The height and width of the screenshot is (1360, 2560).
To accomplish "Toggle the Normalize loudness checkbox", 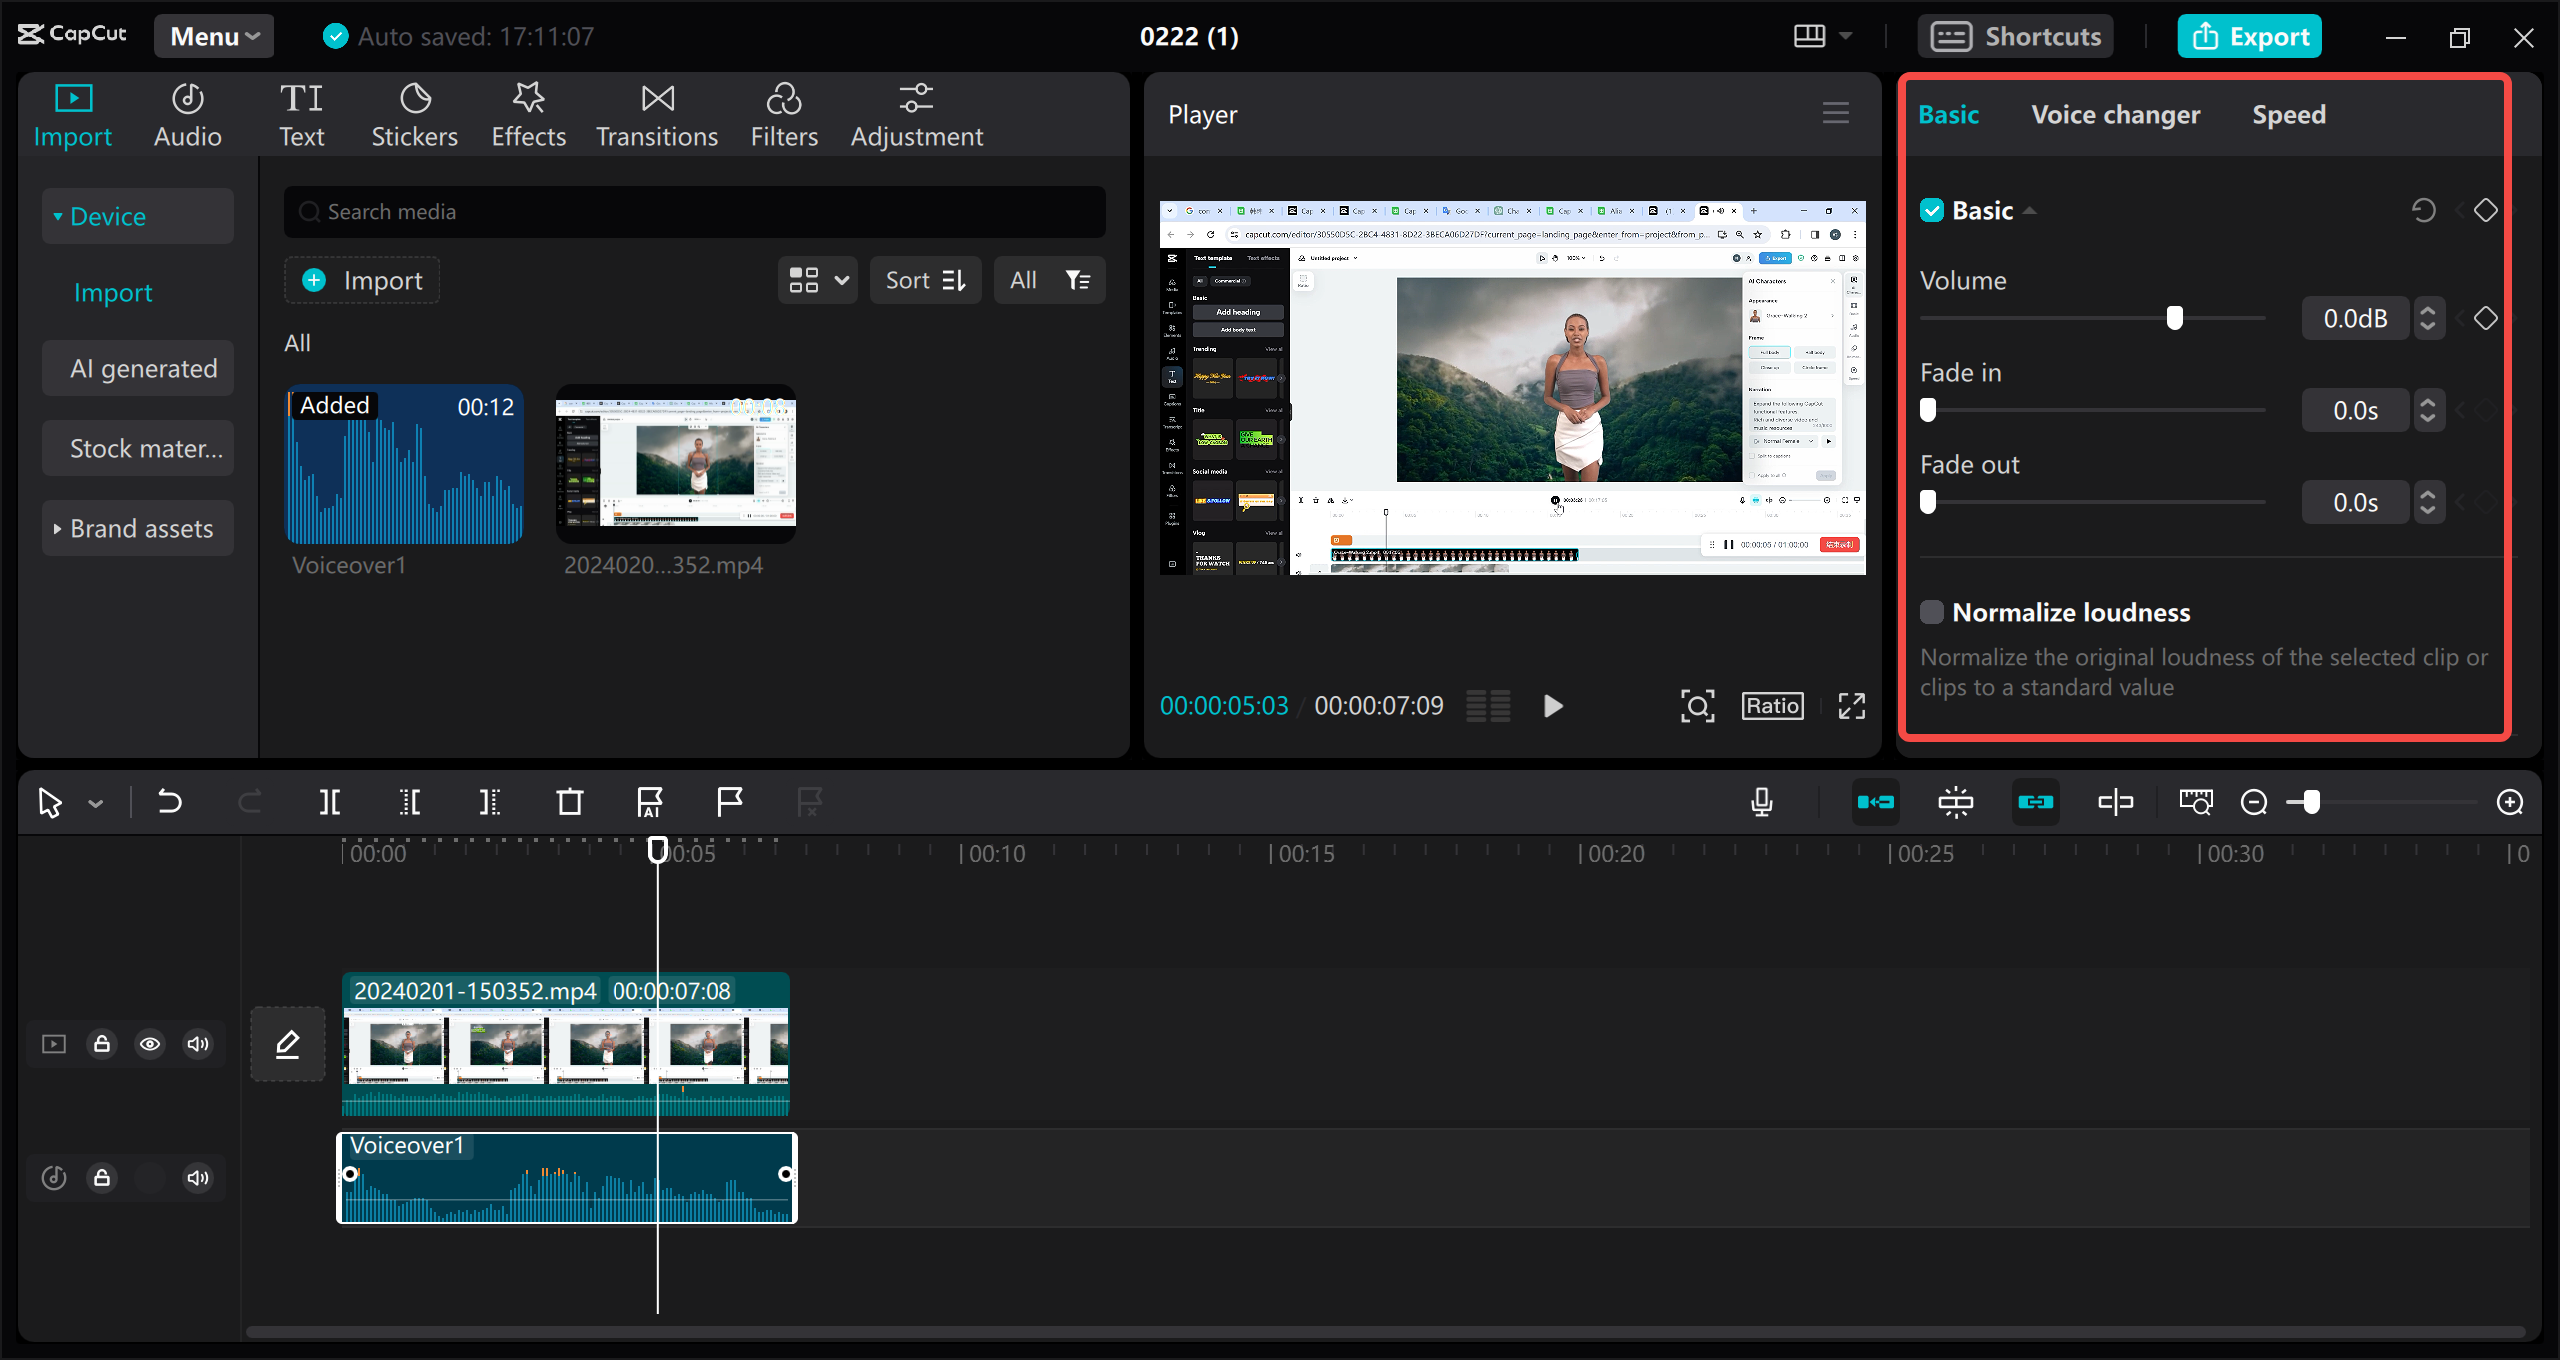I will click(1931, 611).
